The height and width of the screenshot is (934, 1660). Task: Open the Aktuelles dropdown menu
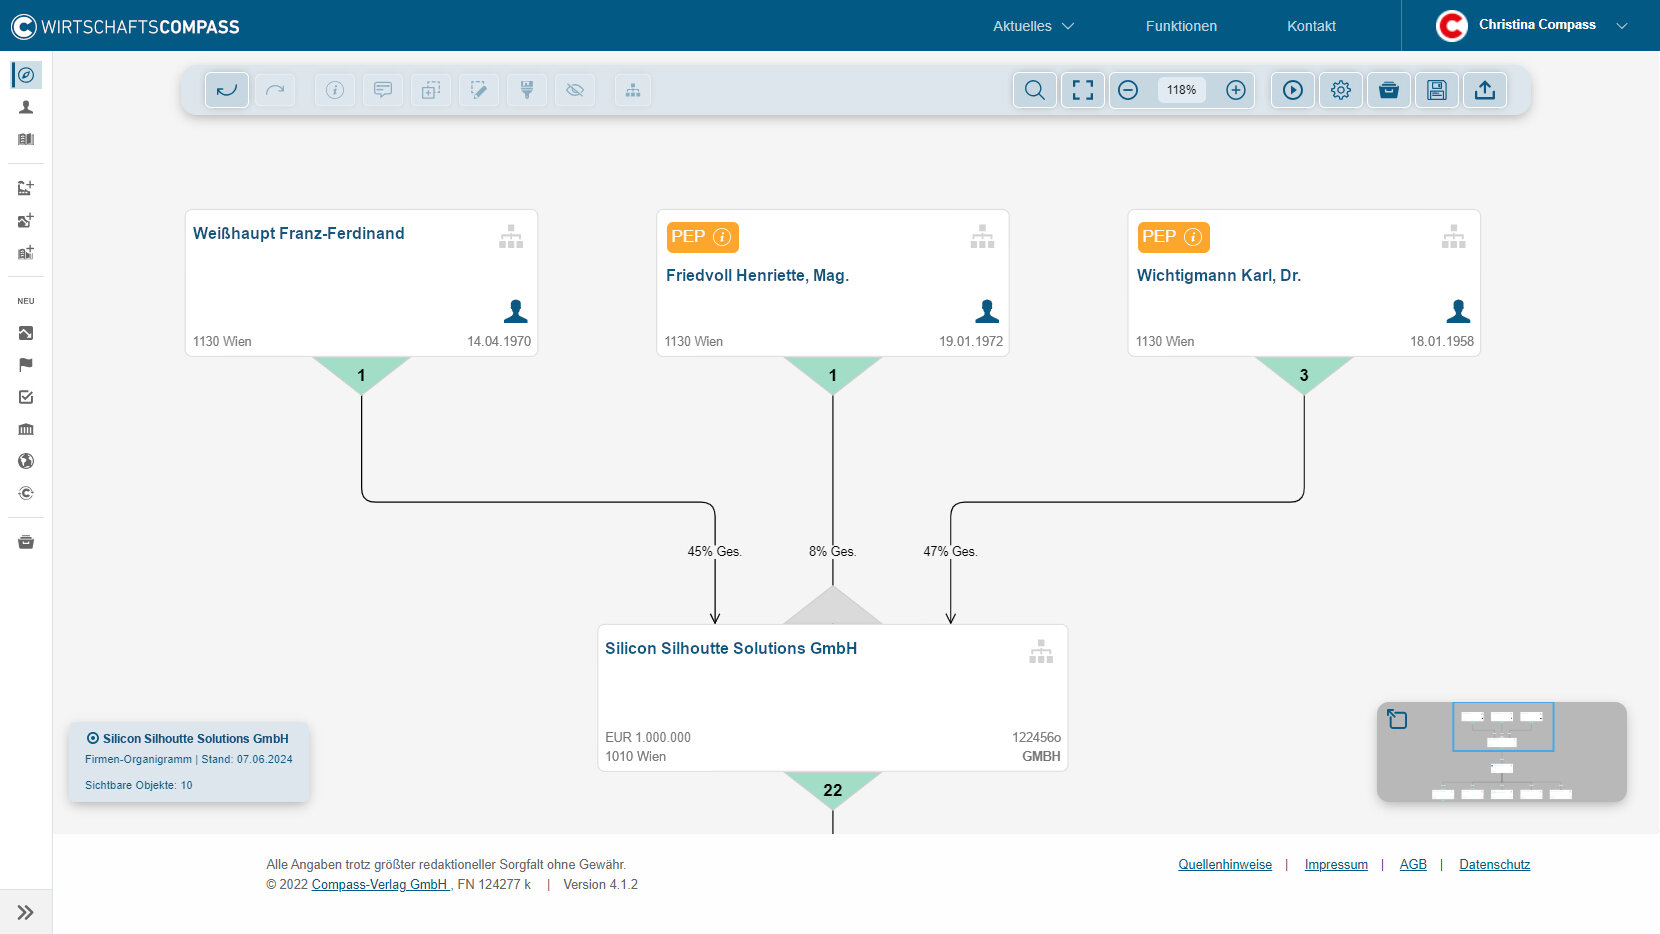tap(1033, 26)
